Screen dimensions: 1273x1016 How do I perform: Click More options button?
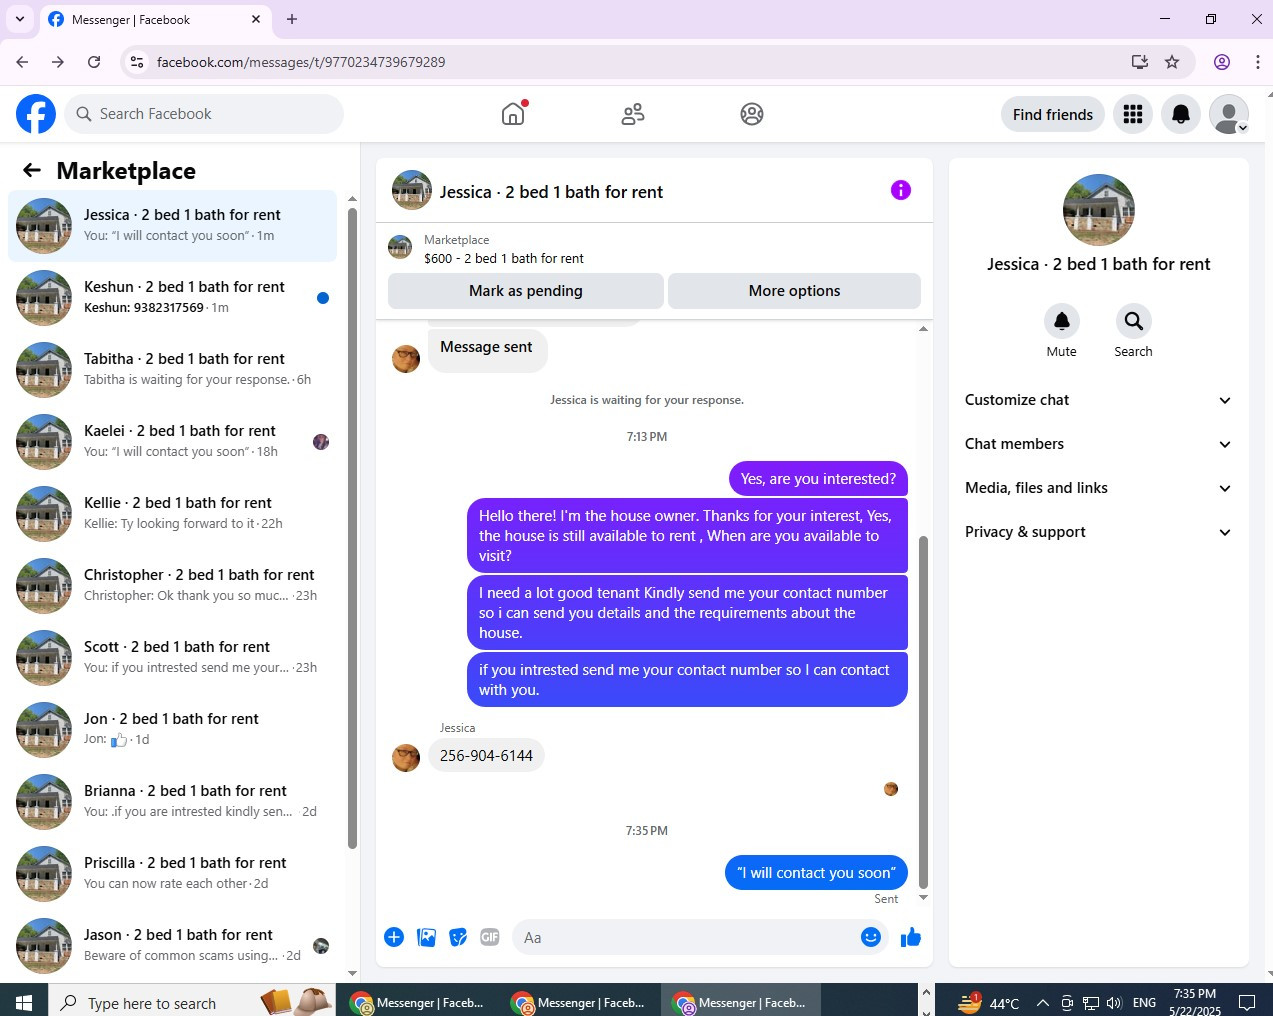pyautogui.click(x=794, y=291)
